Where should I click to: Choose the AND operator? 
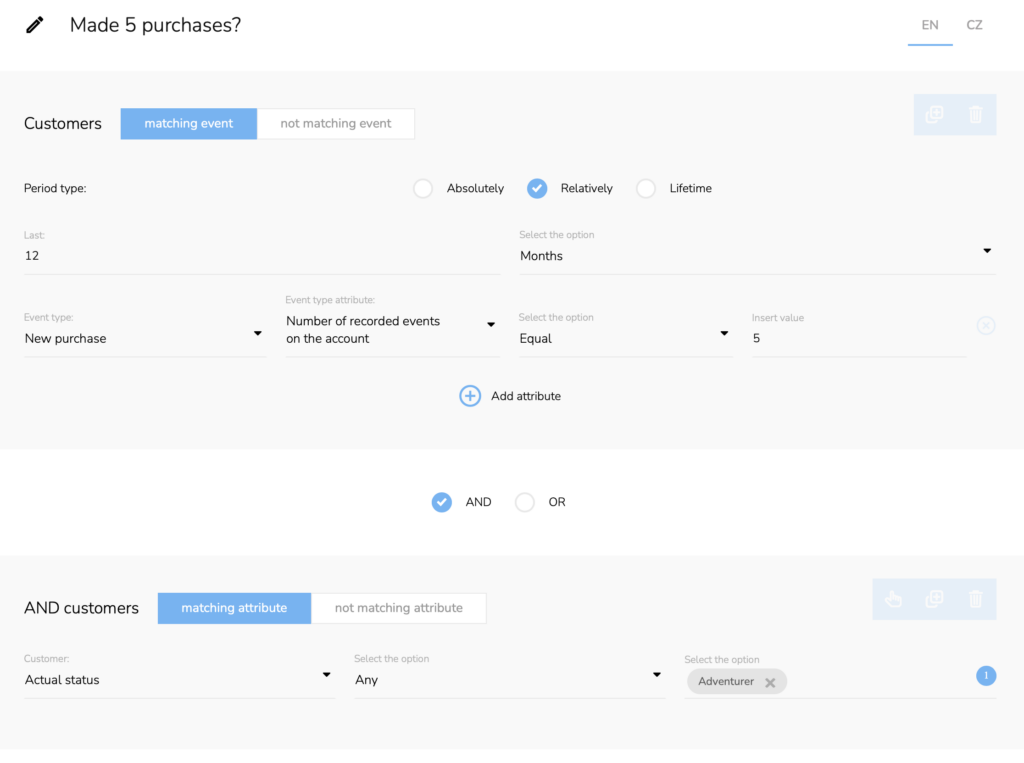tap(441, 502)
